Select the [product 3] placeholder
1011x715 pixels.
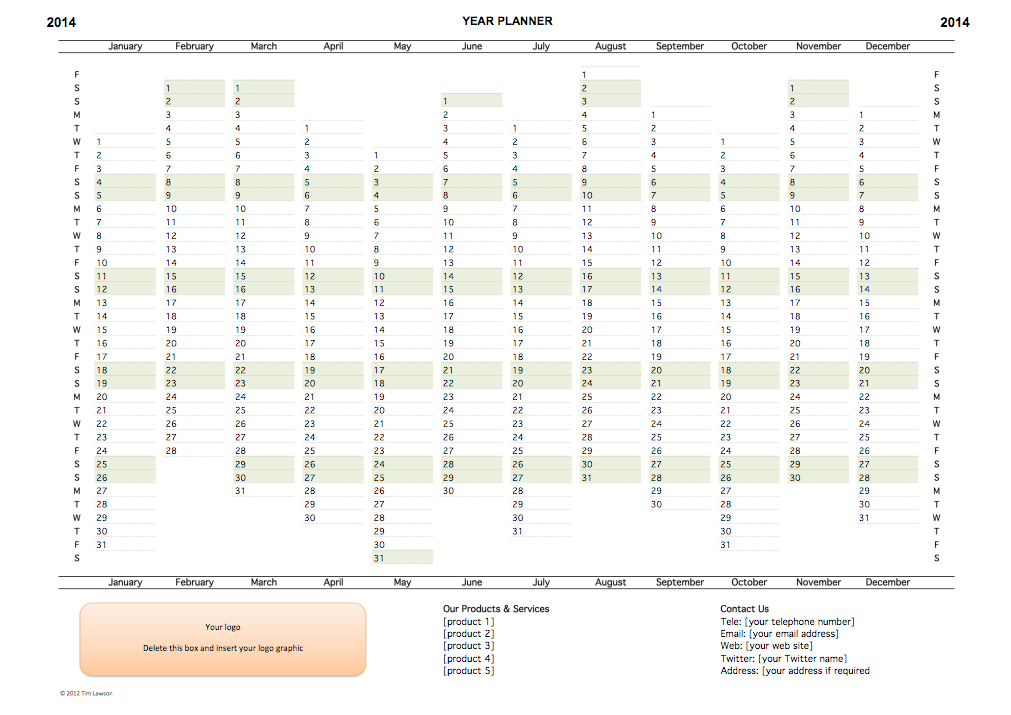coord(468,646)
